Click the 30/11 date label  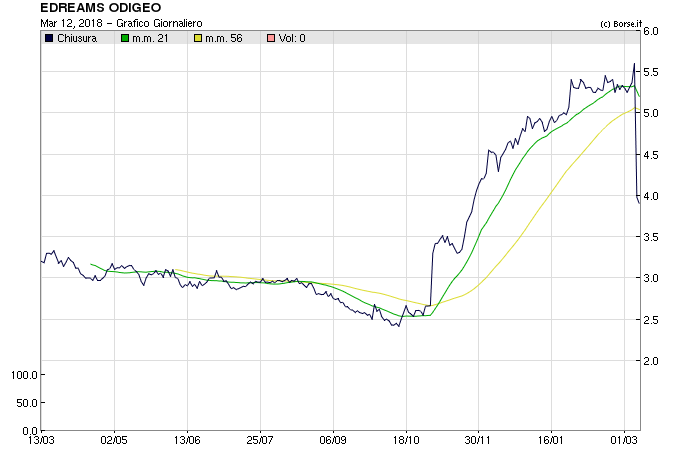pyautogui.click(x=477, y=440)
